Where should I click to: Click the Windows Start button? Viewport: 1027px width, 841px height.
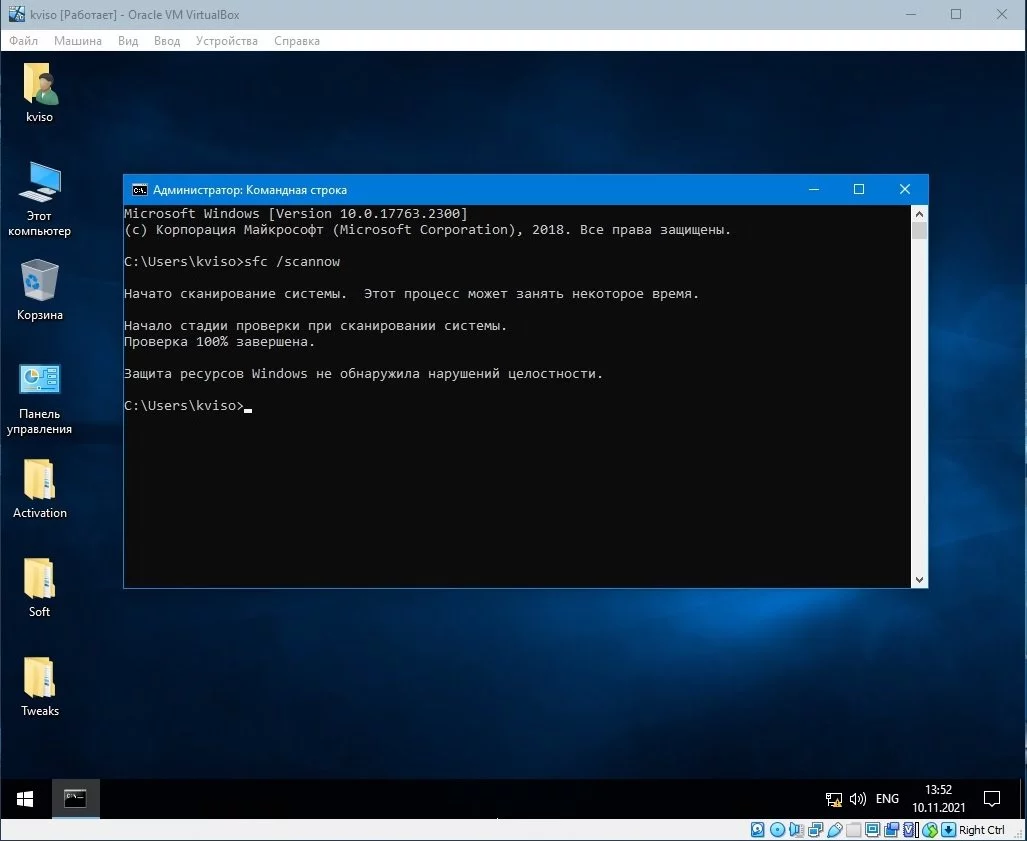click(25, 799)
